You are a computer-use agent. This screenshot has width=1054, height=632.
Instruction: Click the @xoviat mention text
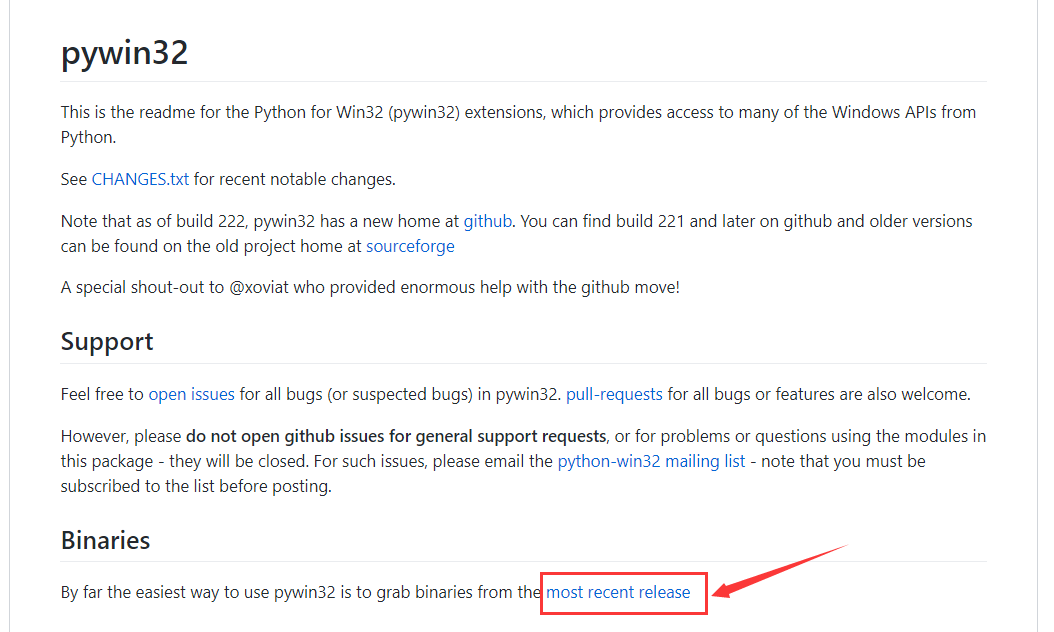tap(259, 288)
